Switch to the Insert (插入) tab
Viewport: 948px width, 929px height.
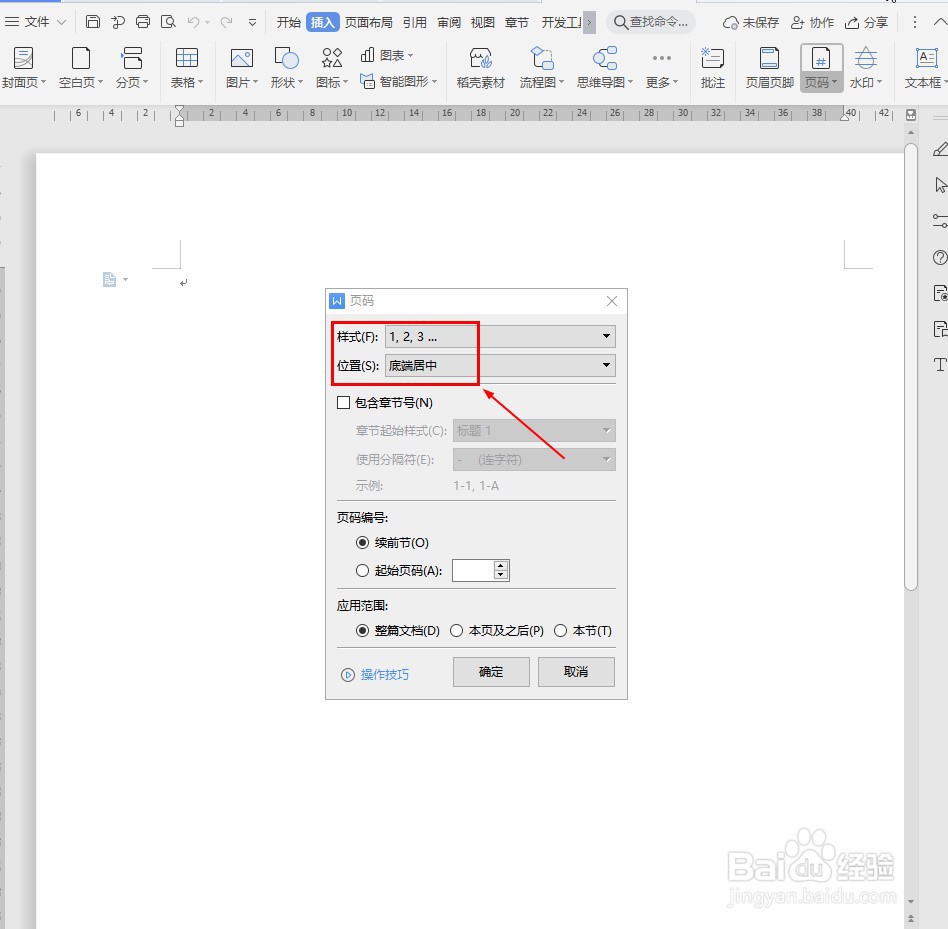(322, 22)
